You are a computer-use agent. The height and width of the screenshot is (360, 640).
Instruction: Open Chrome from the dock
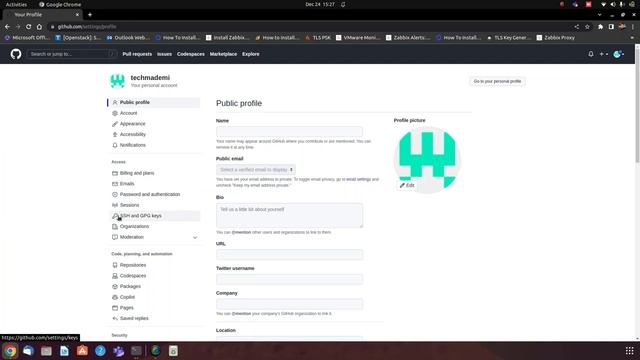click(10, 351)
